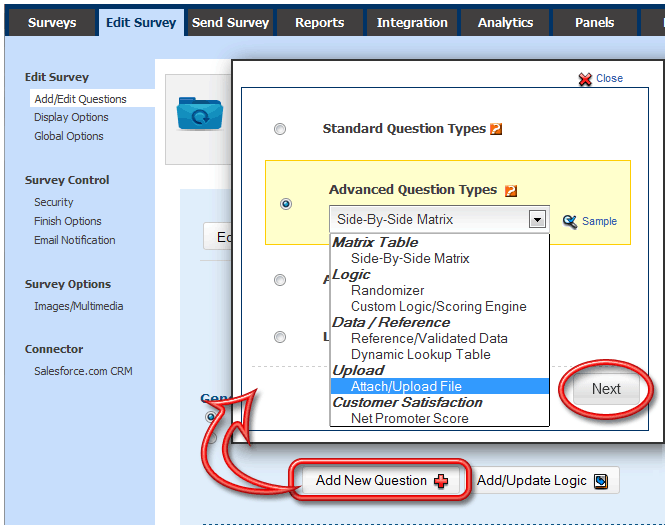This screenshot has height=530, width=670.
Task: Click help icon beside Advanced Question Types
Action: (x=510, y=190)
